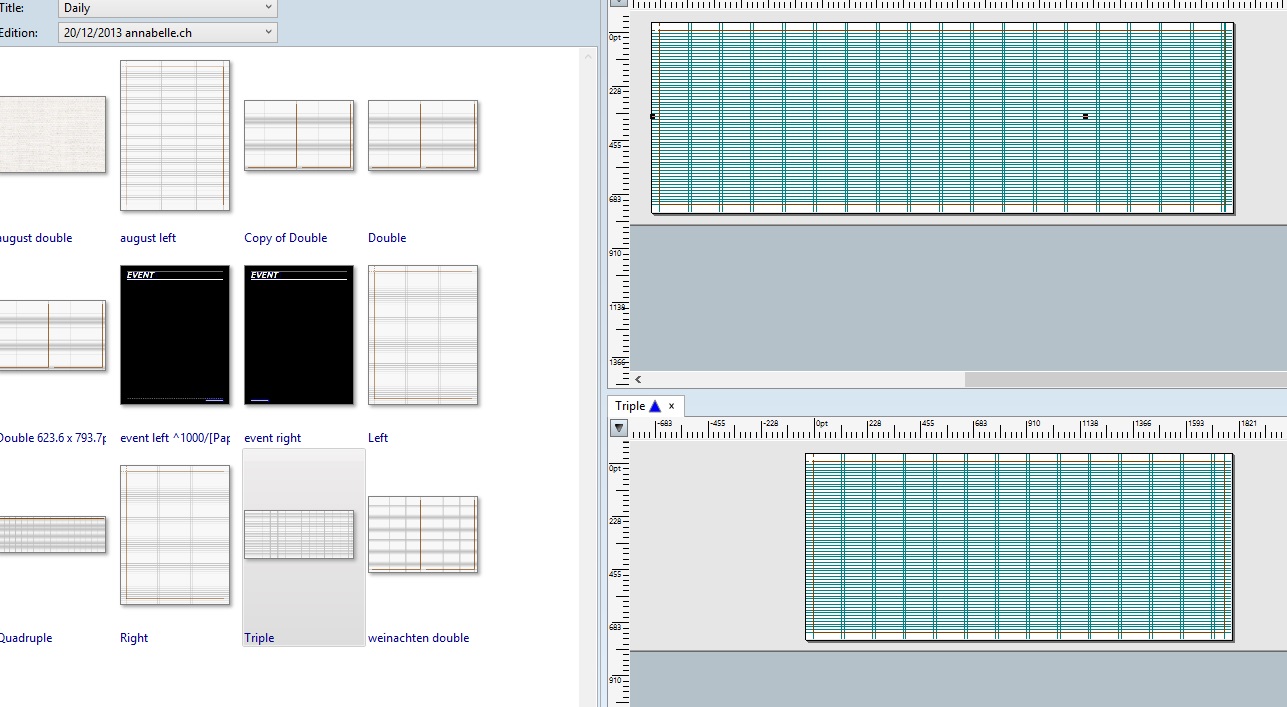Viewport: 1287px width, 707px height.
Task: Close the Triple tab
Action: click(x=672, y=406)
